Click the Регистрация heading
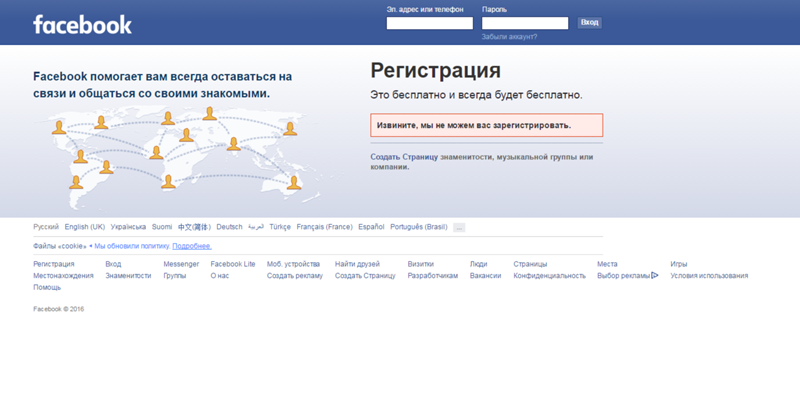This screenshot has width=800, height=409. pos(435,70)
